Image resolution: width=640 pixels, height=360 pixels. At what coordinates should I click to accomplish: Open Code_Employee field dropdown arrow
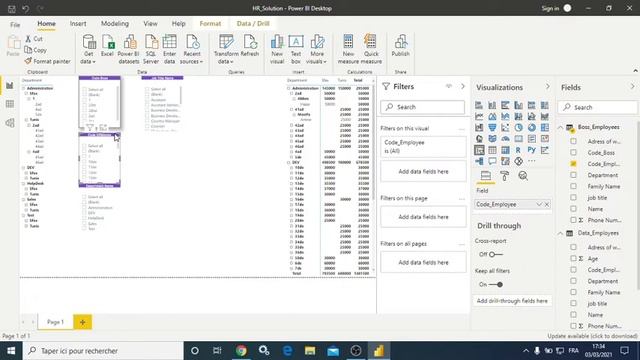coord(539,204)
